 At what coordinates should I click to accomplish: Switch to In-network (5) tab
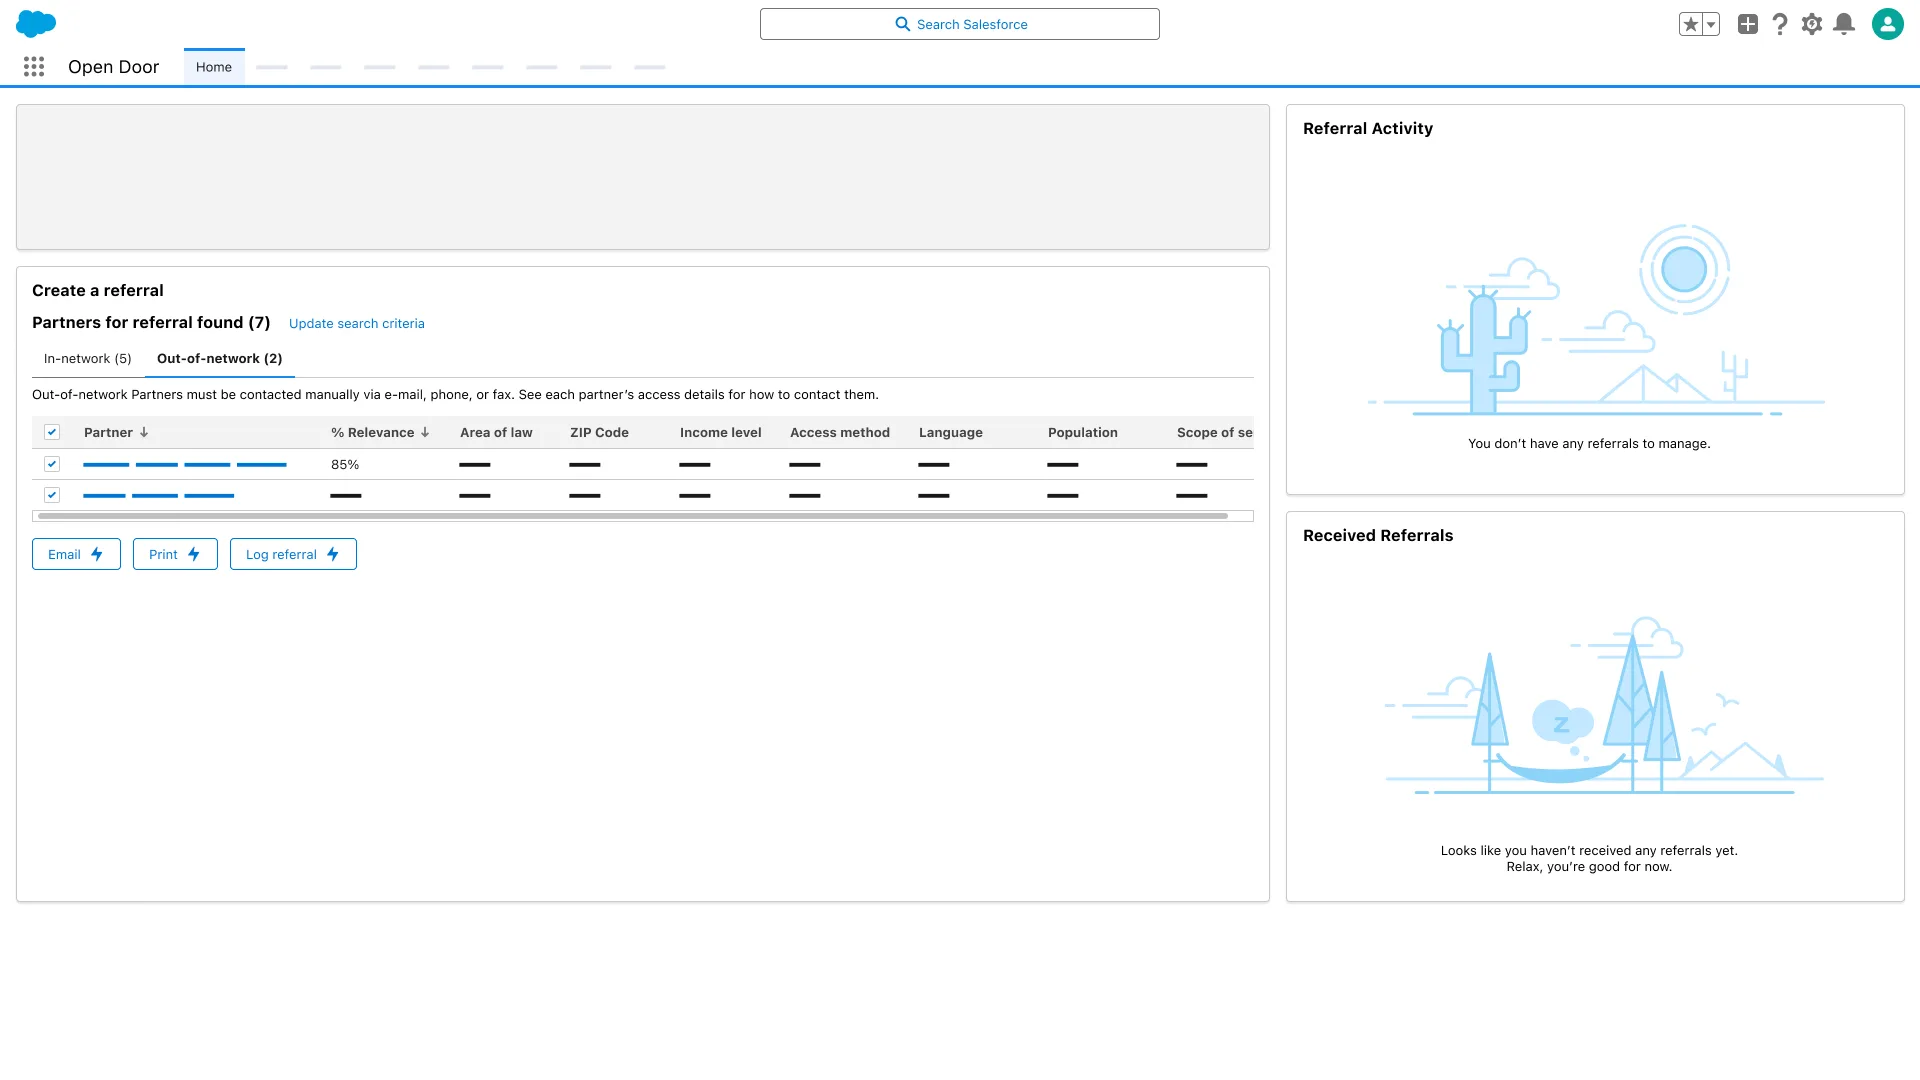[x=88, y=358]
